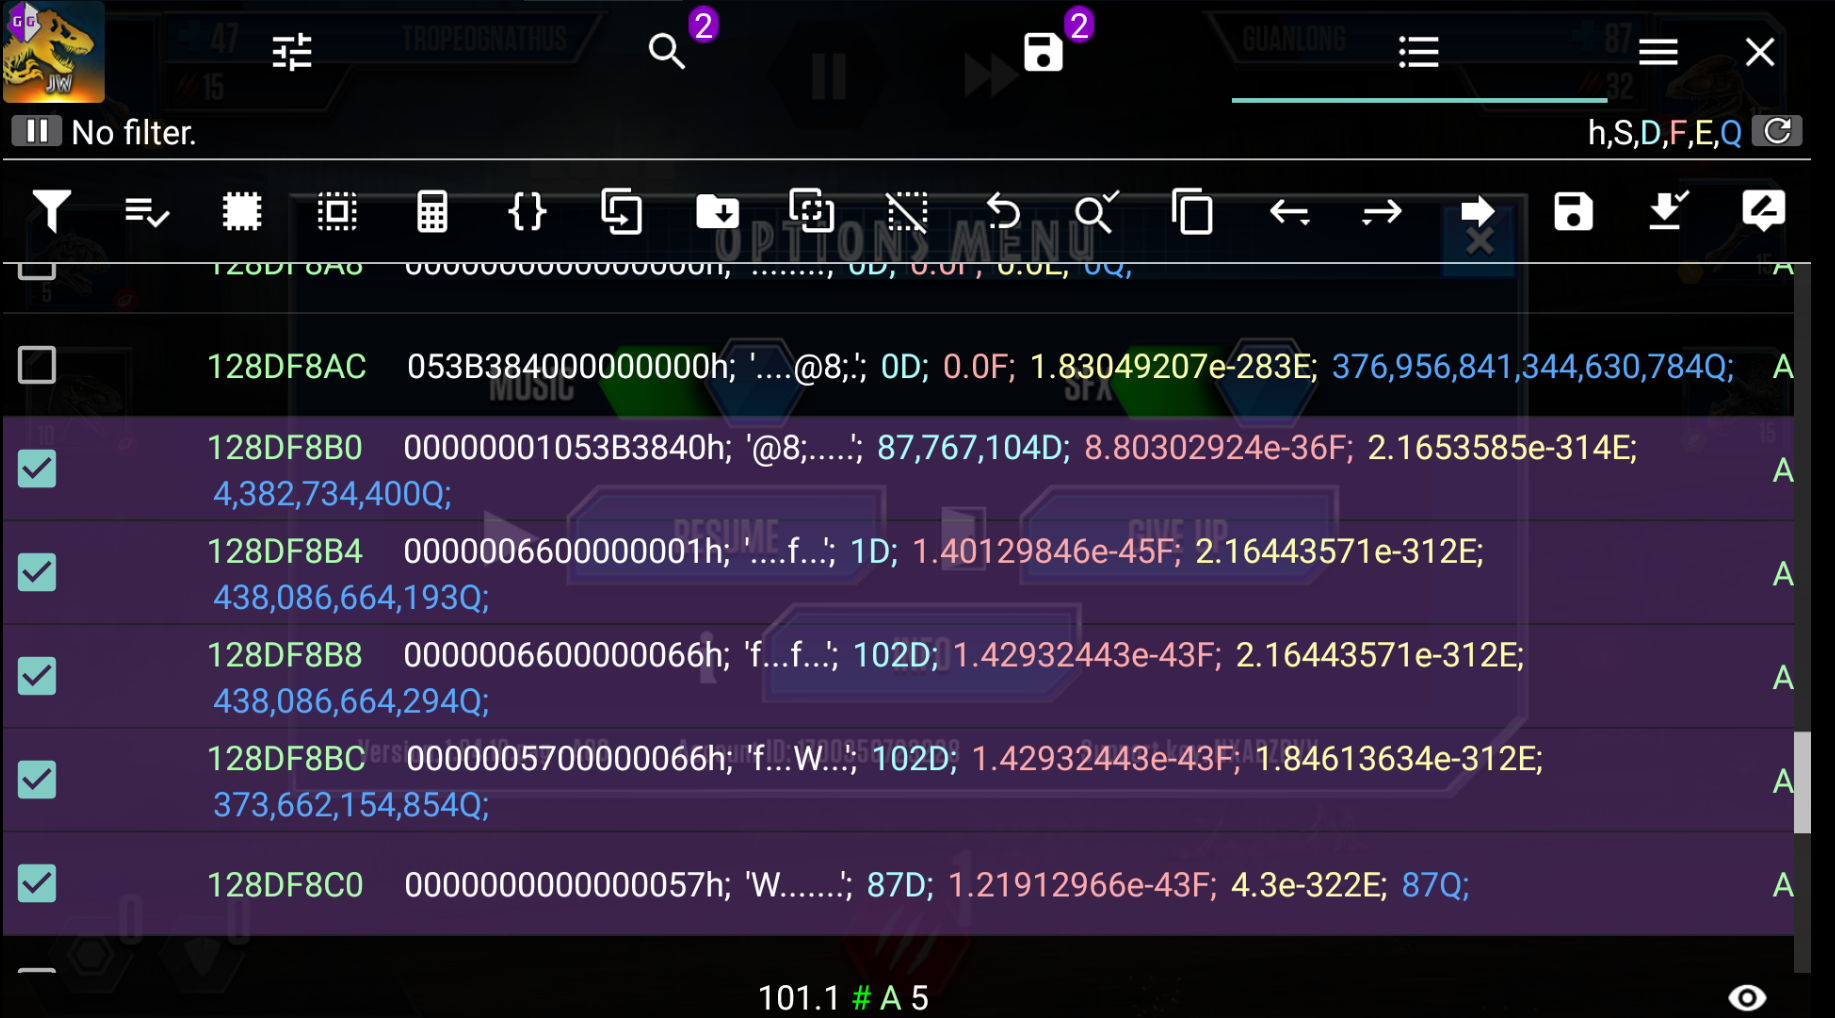Click the 'No filter.' label

point(133,133)
